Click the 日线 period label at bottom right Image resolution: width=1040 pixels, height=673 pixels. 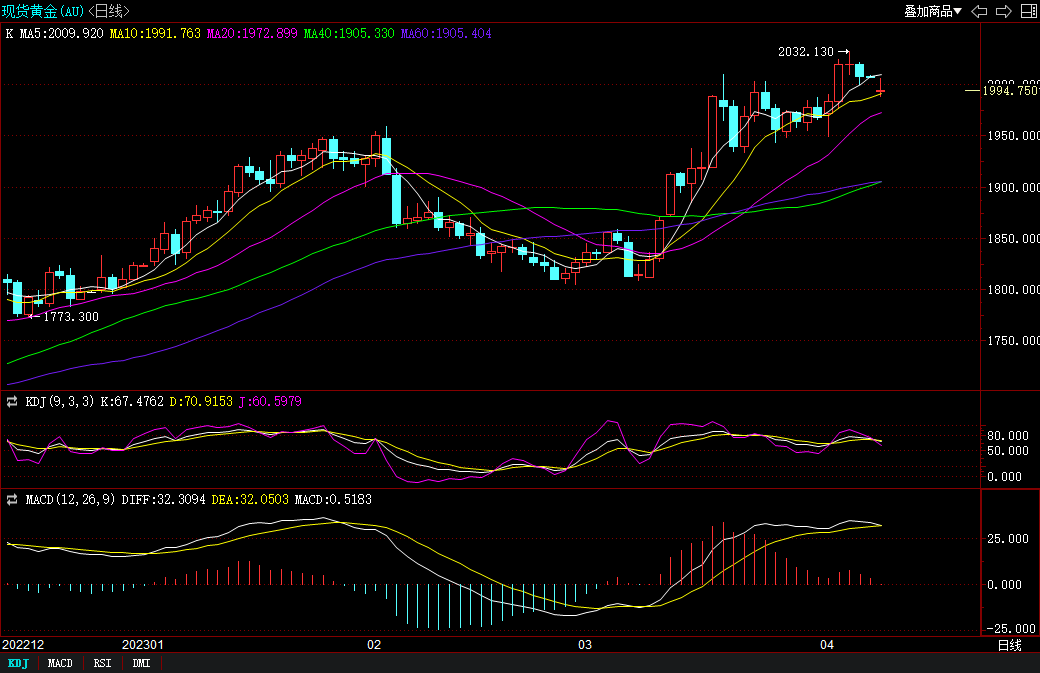[1009, 645]
